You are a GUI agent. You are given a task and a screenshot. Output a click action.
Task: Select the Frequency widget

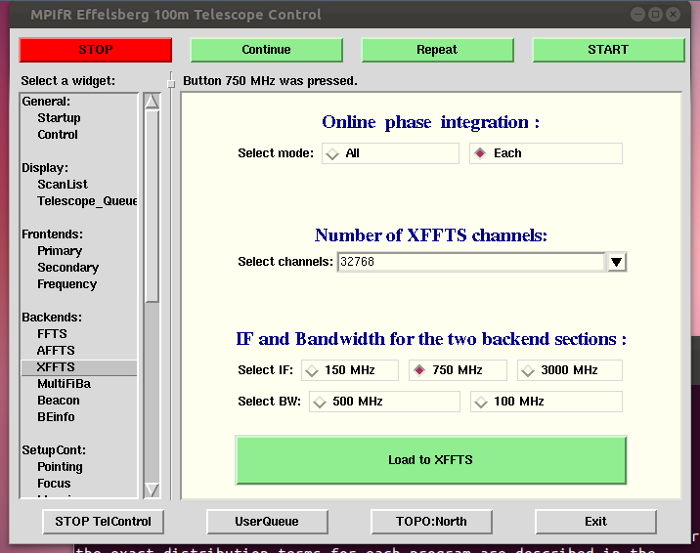coord(67,284)
